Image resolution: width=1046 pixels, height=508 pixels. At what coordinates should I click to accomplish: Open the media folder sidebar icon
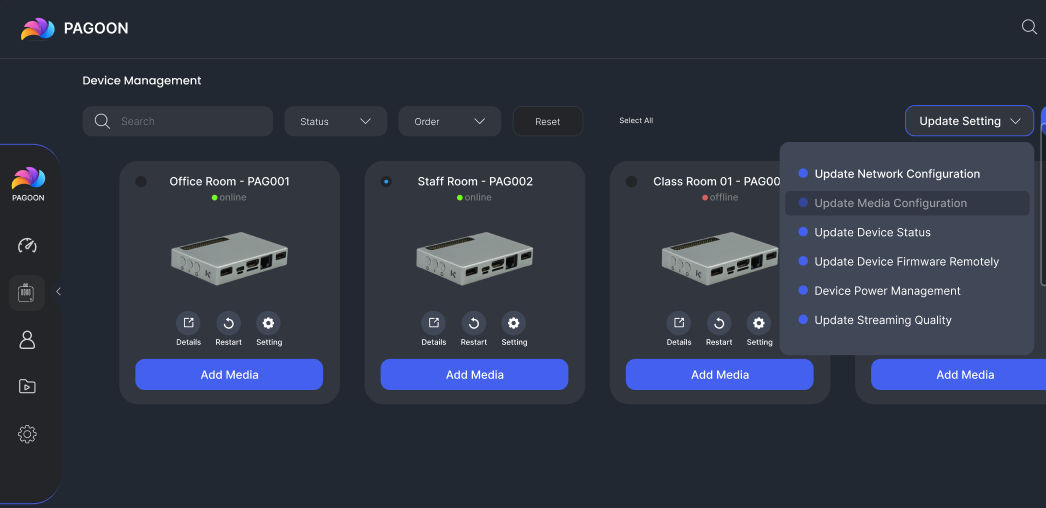click(x=27, y=387)
